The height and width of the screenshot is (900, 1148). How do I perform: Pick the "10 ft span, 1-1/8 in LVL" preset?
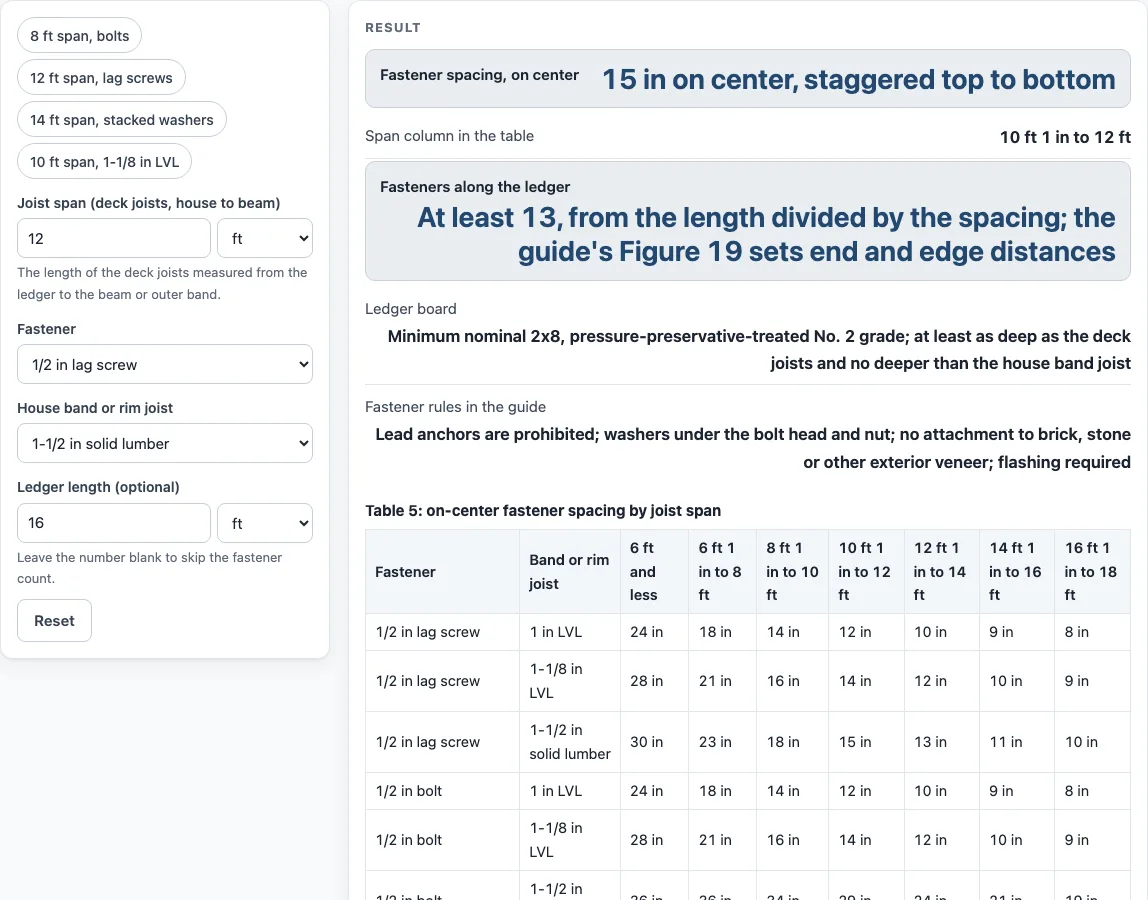tap(104, 162)
